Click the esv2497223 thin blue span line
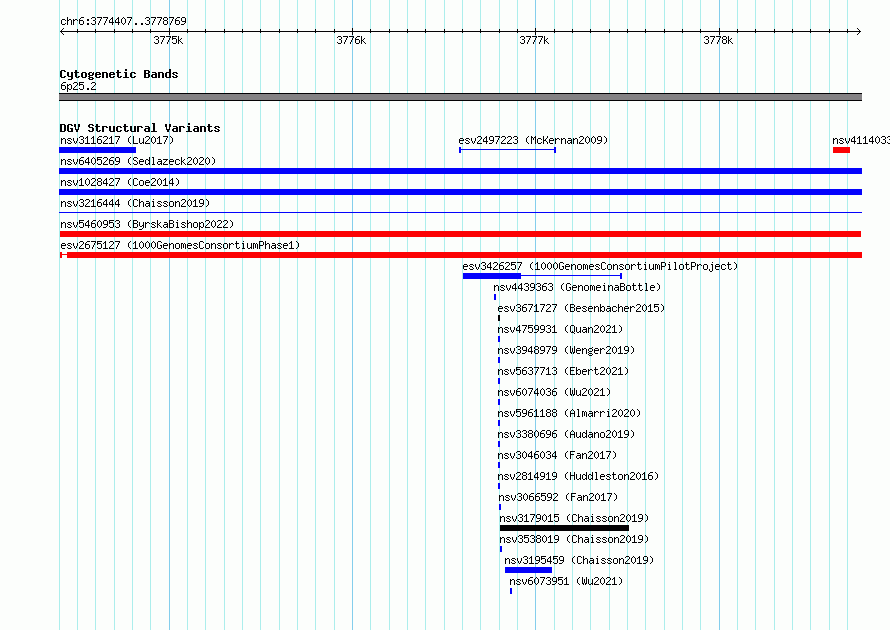890x630 pixels. click(507, 150)
